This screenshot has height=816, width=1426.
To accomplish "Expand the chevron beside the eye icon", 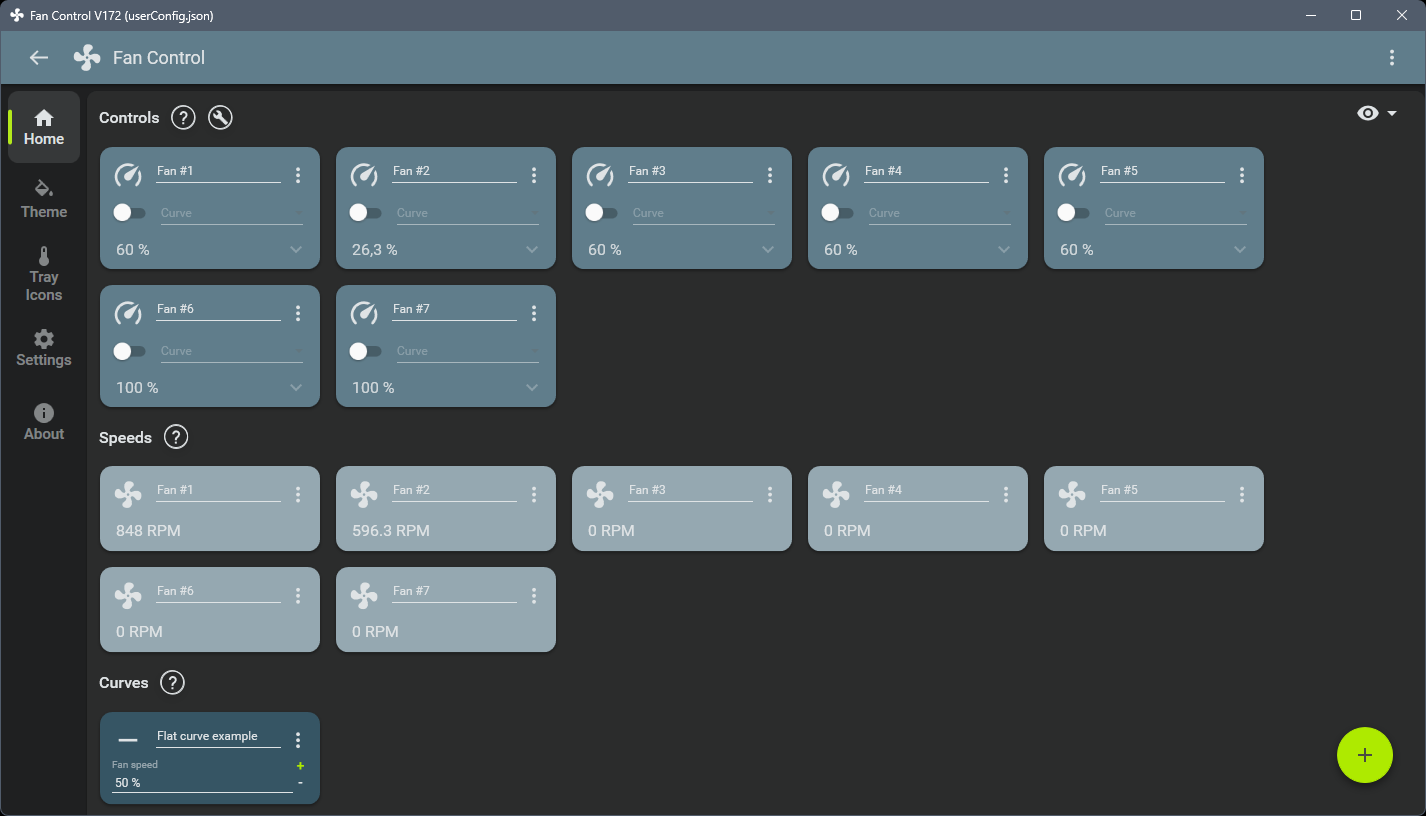I will 1390,113.
